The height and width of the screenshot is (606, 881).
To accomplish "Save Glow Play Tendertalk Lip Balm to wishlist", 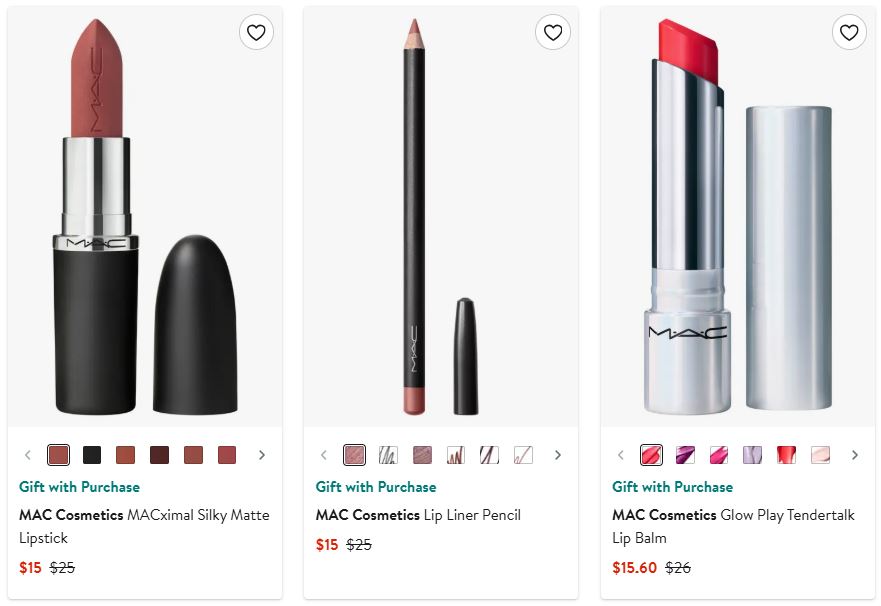I will click(849, 33).
